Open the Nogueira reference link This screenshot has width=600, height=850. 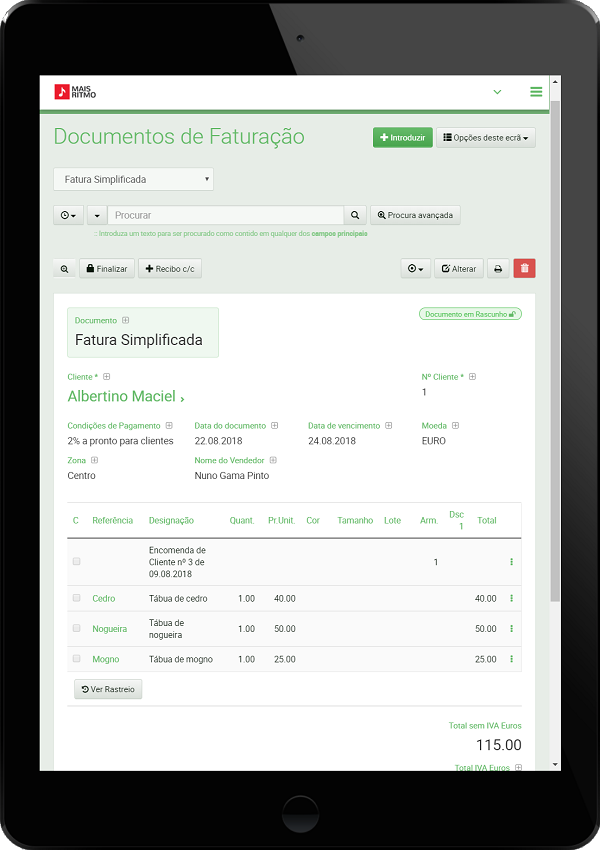(x=109, y=629)
